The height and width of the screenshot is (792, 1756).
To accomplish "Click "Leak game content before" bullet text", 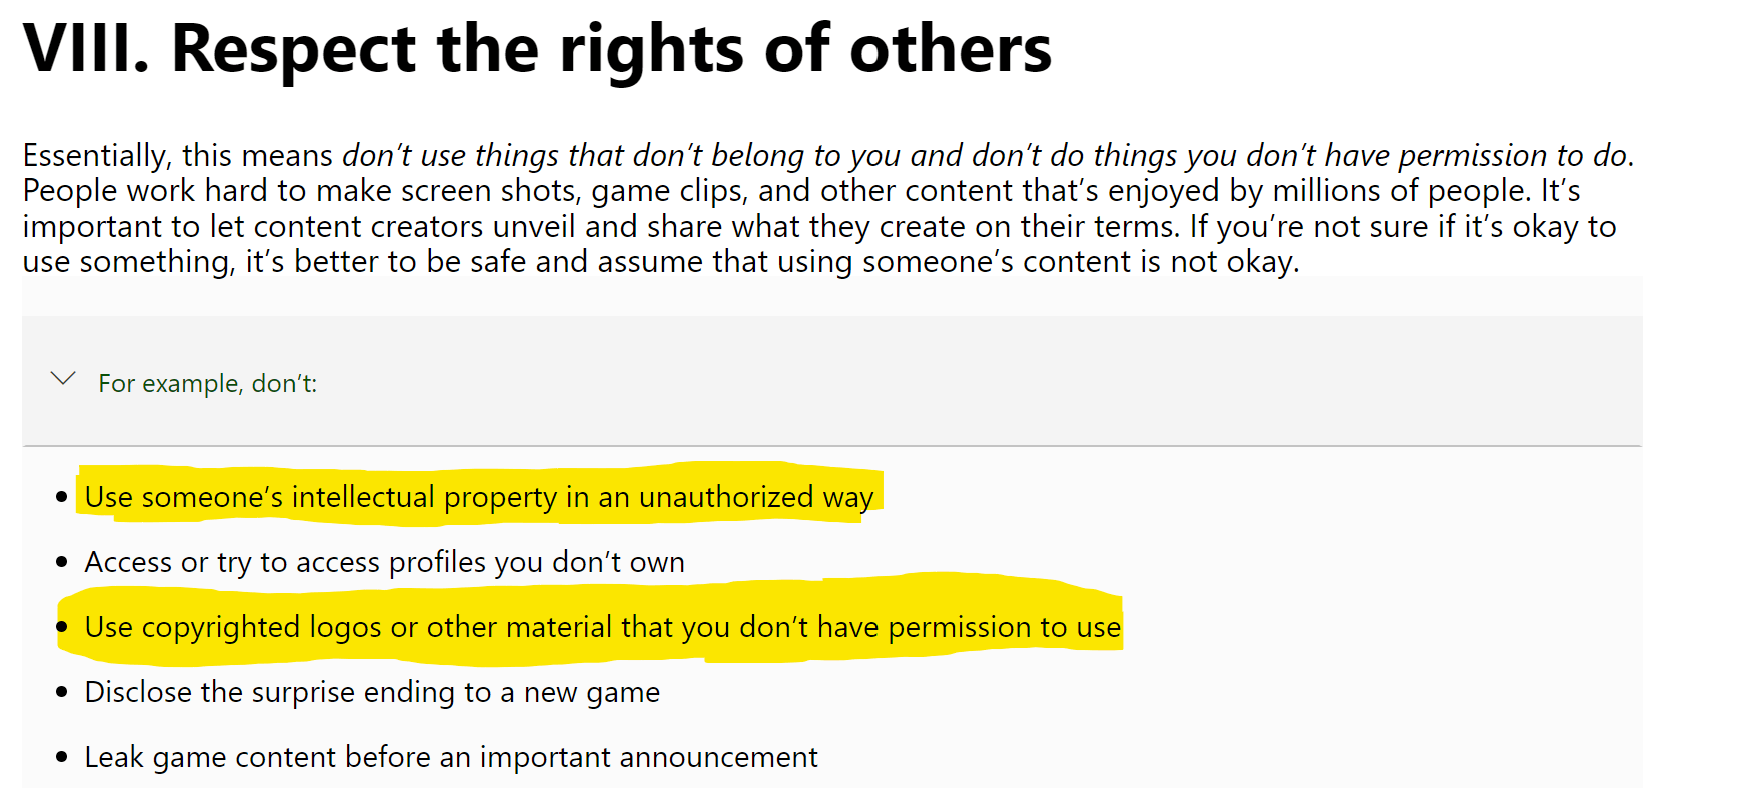I will pos(451,757).
